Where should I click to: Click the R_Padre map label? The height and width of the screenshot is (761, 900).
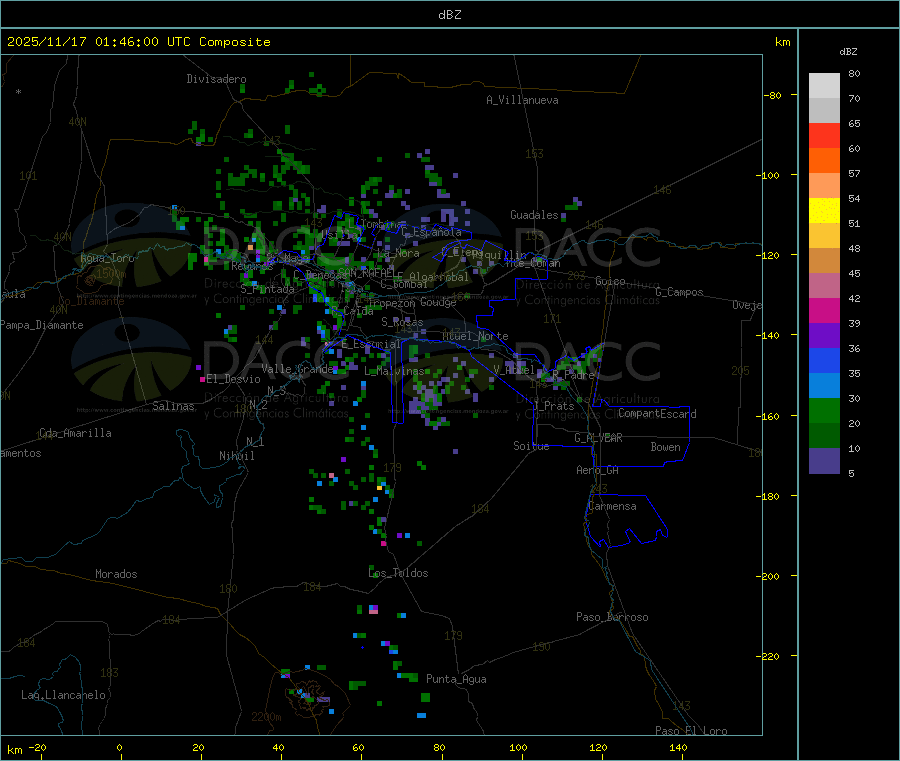[x=573, y=375]
